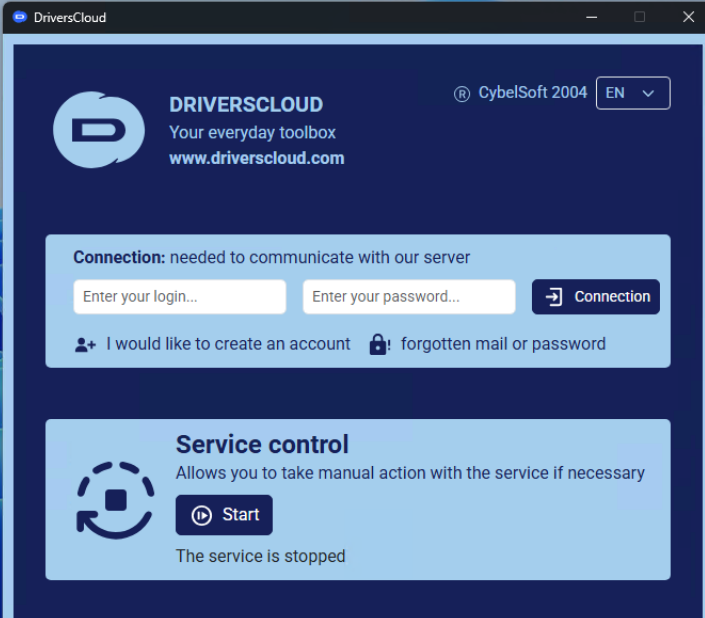Focus the 'Enter your password' field

point(409,297)
